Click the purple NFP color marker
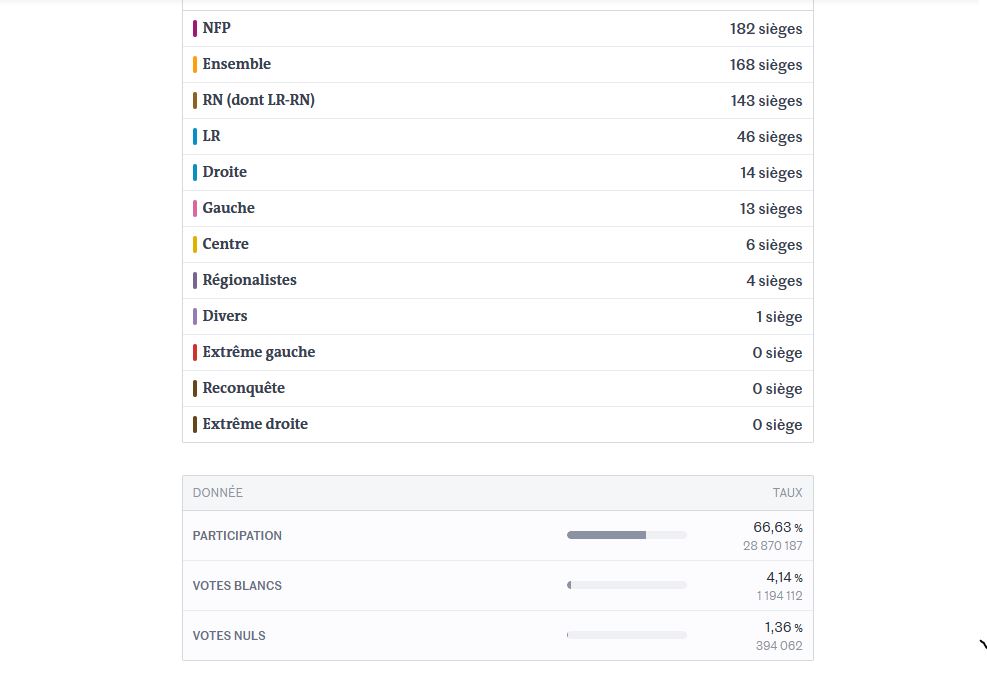The height and width of the screenshot is (680, 987). (195, 29)
